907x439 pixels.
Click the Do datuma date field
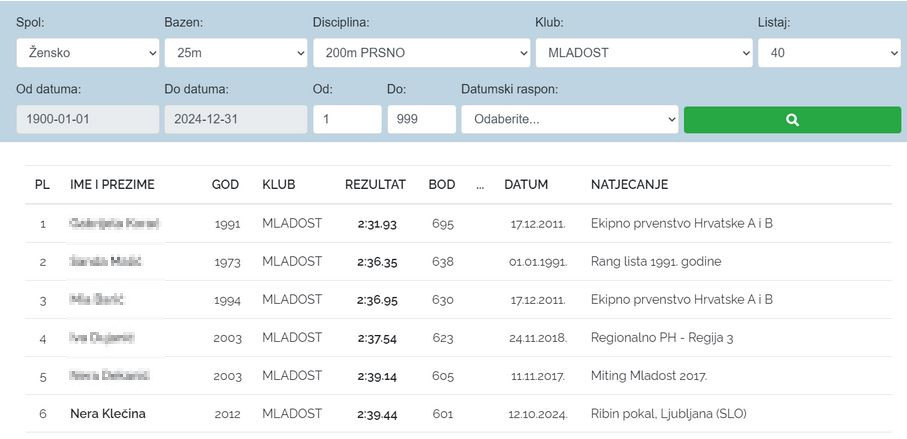click(x=235, y=119)
